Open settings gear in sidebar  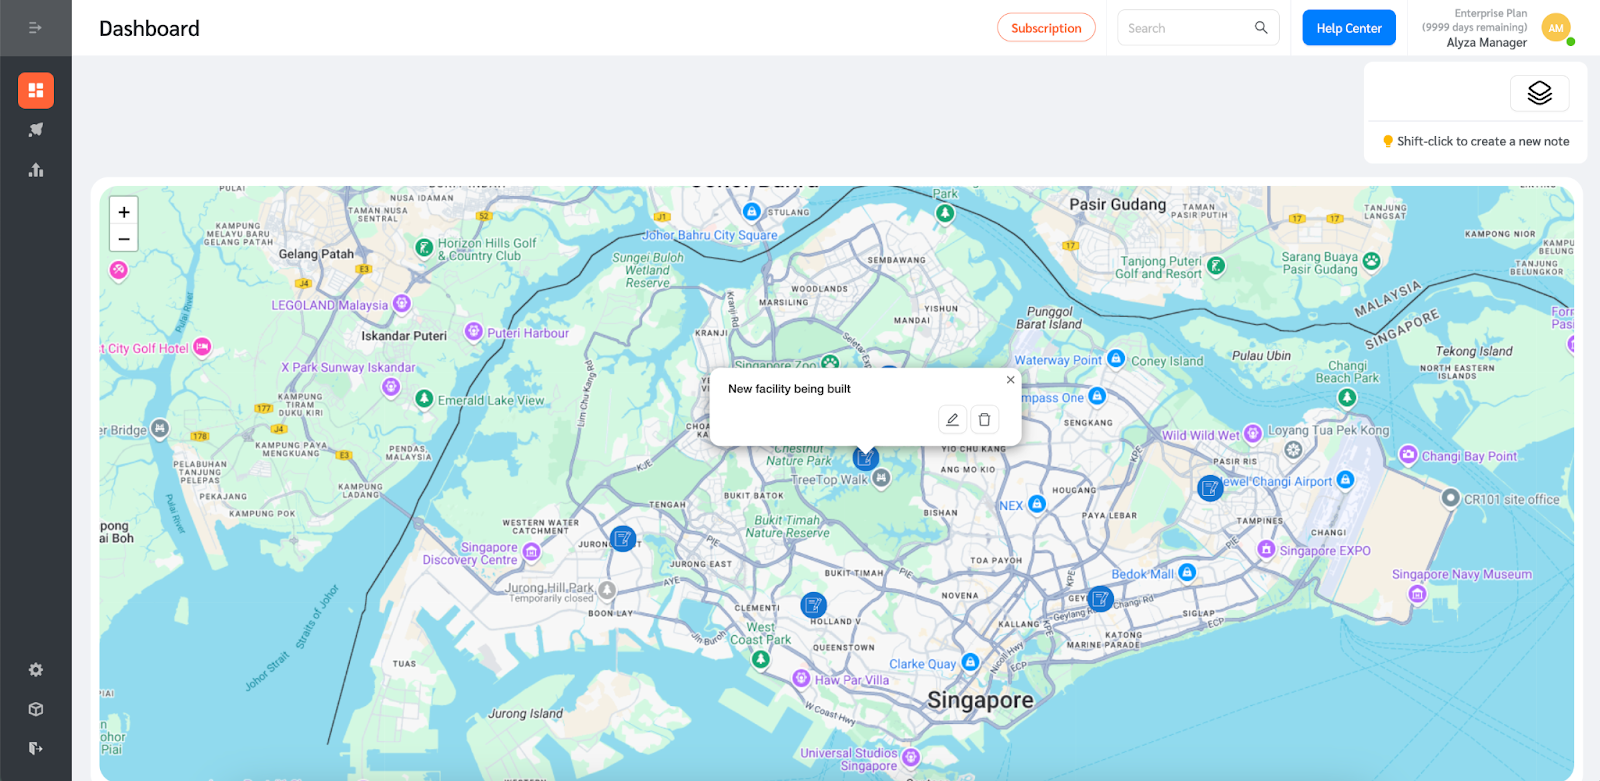pos(36,670)
